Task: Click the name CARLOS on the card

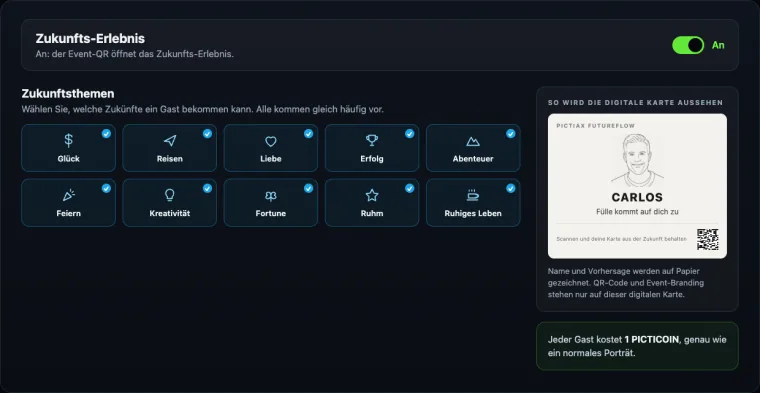Action: click(637, 197)
